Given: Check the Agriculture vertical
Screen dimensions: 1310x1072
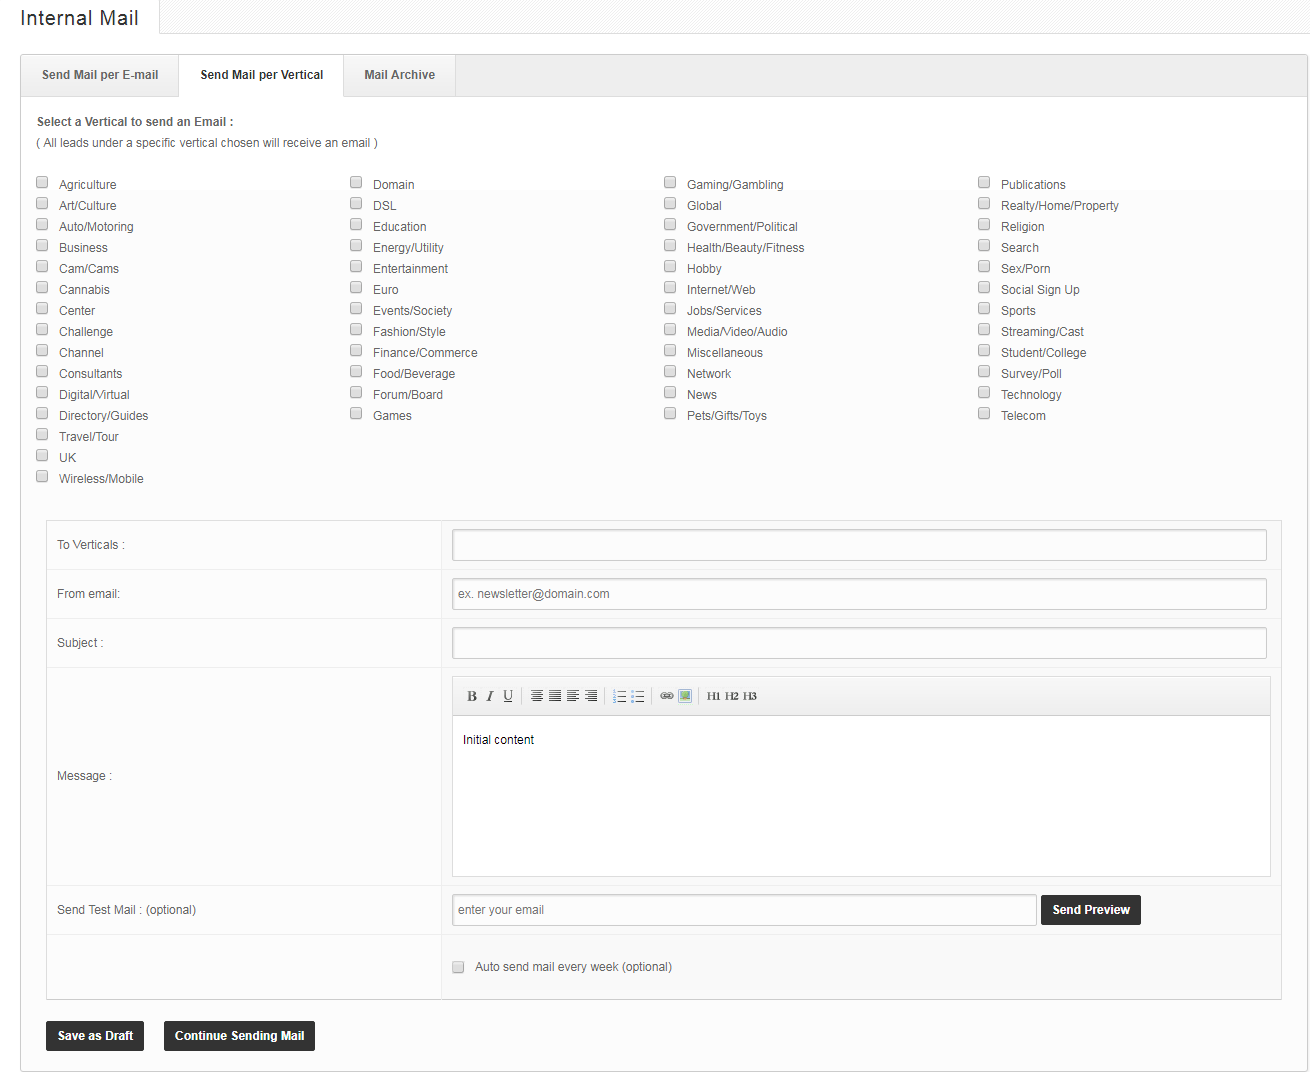Looking at the screenshot, I should point(42,182).
